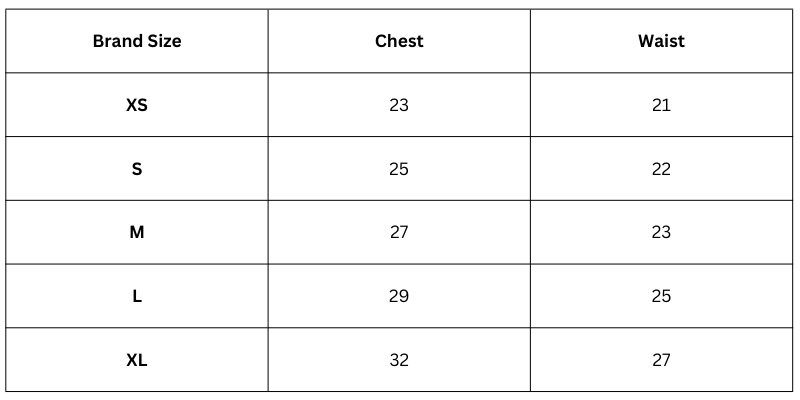Select chest value 25 for size S
The image size is (800, 400).
(399, 169)
